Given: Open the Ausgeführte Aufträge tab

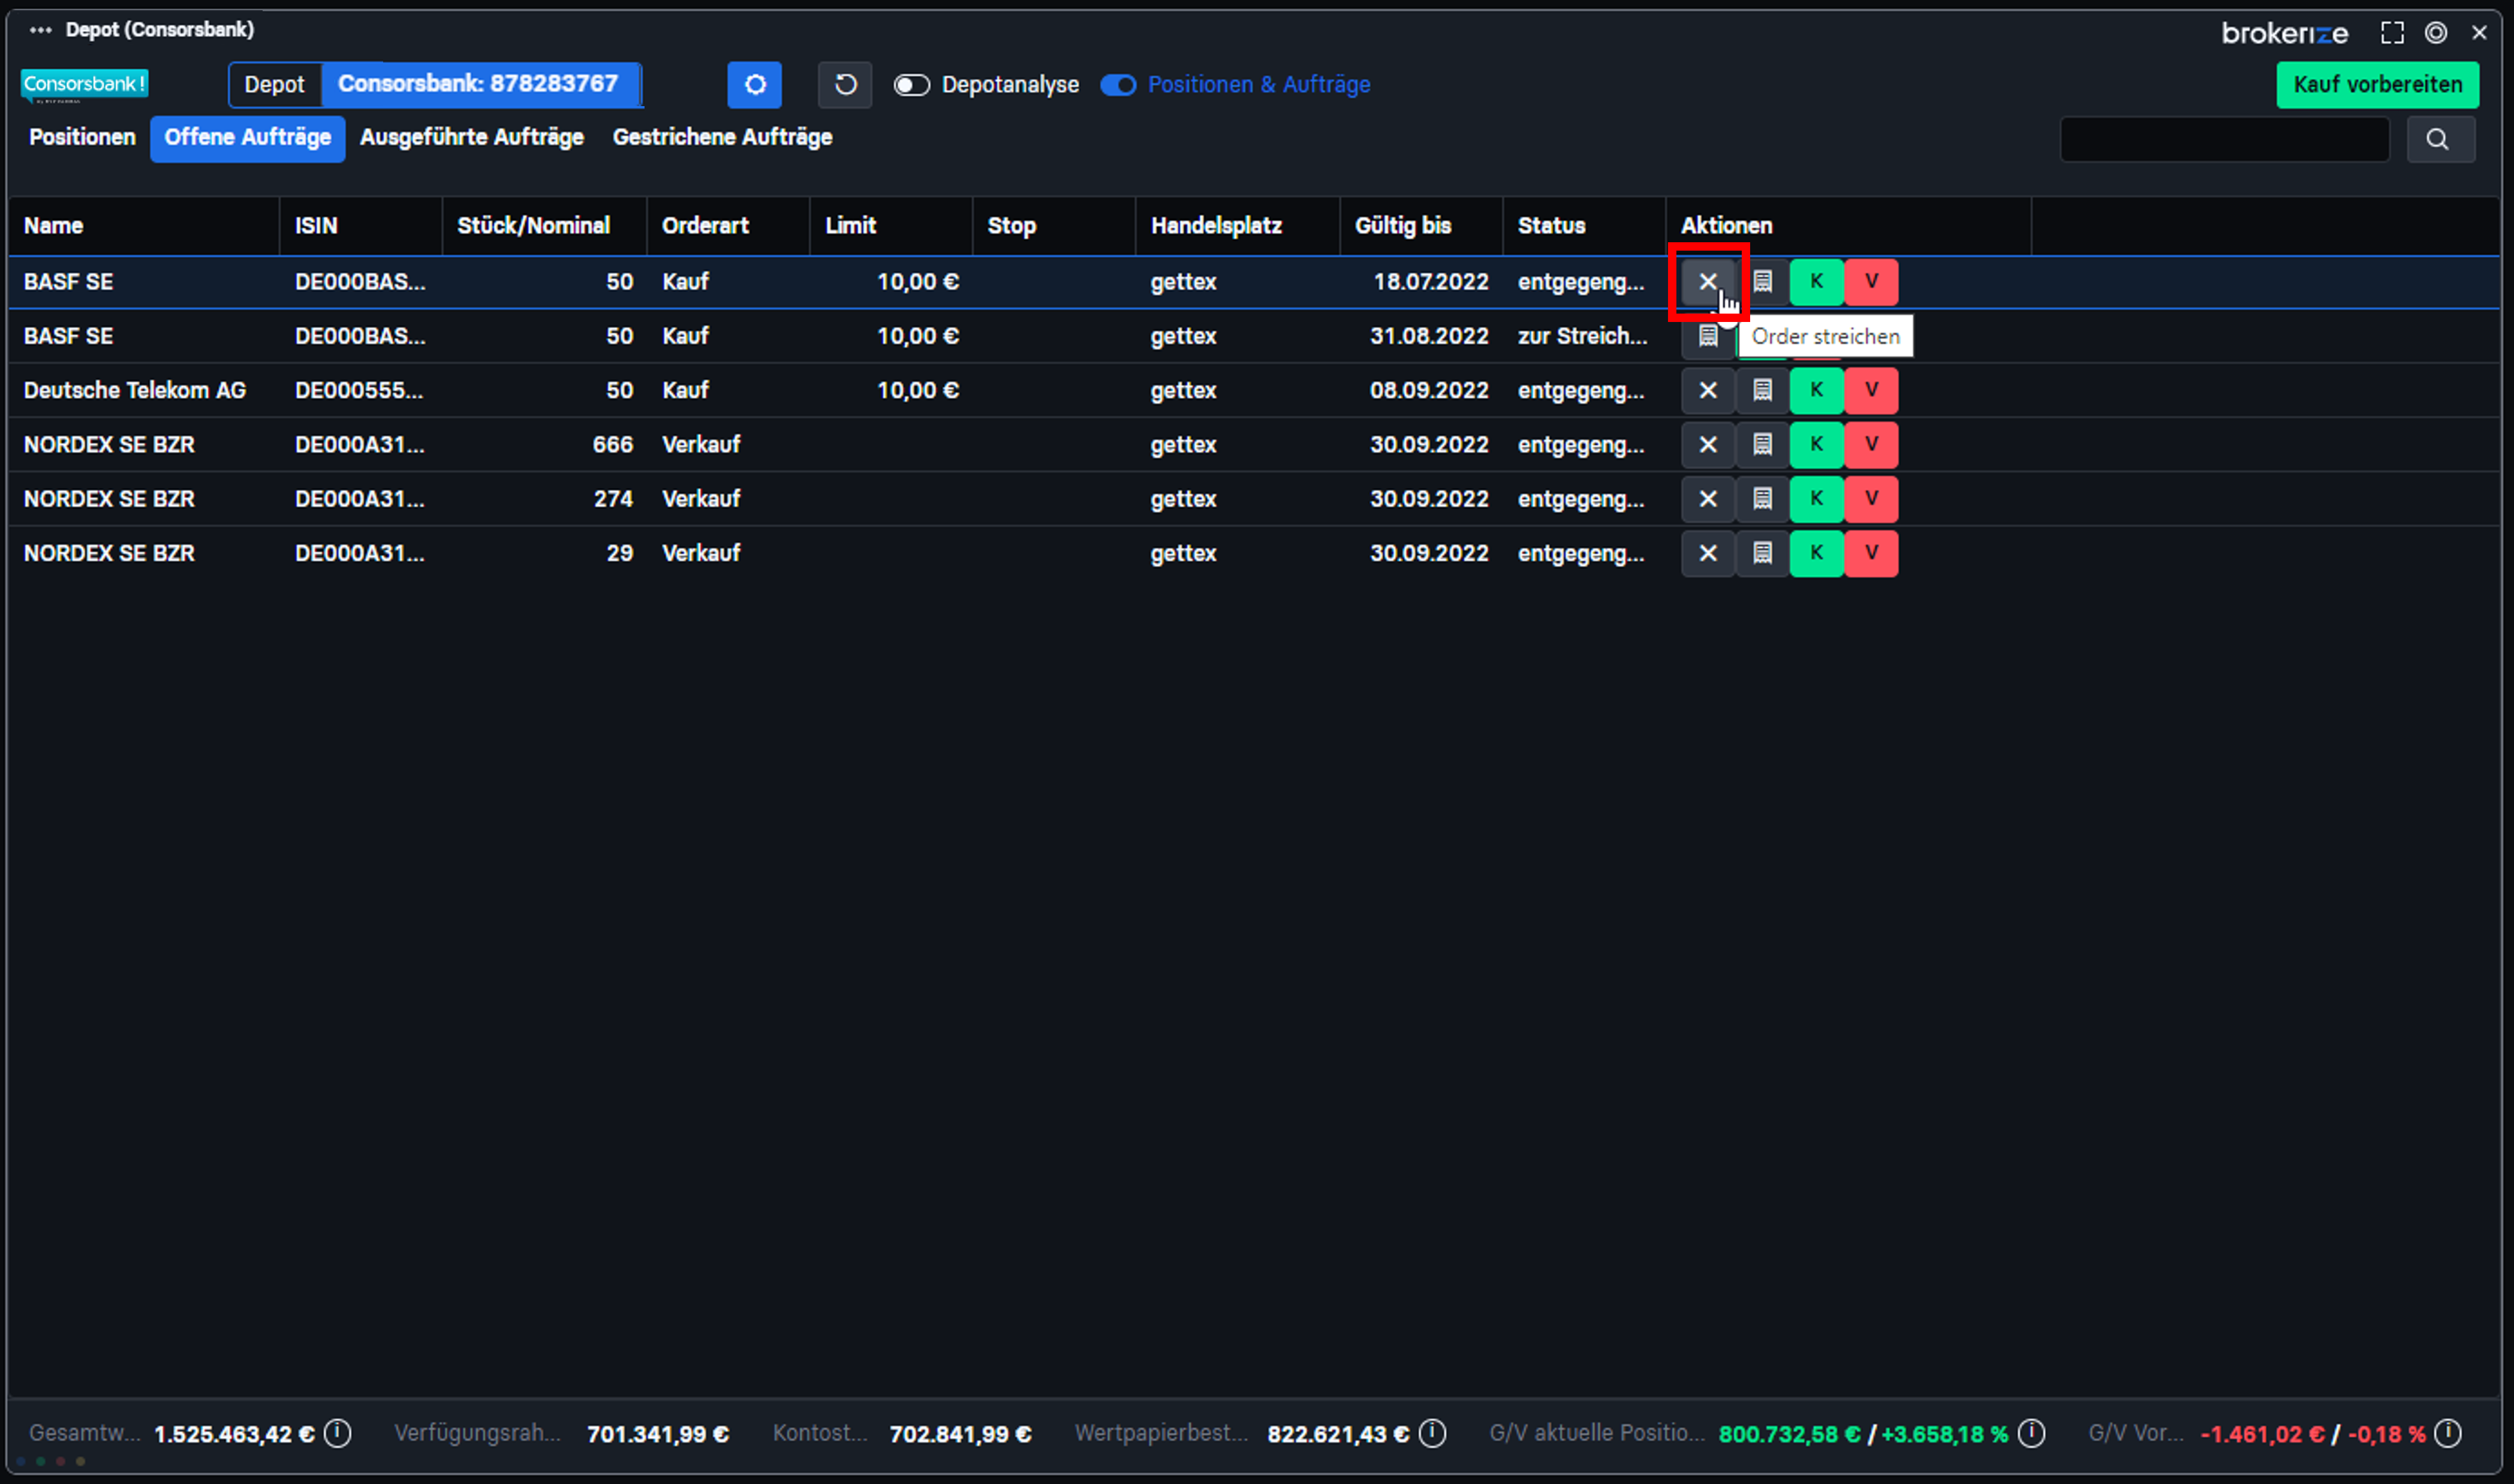Looking at the screenshot, I should pyautogui.click(x=472, y=138).
